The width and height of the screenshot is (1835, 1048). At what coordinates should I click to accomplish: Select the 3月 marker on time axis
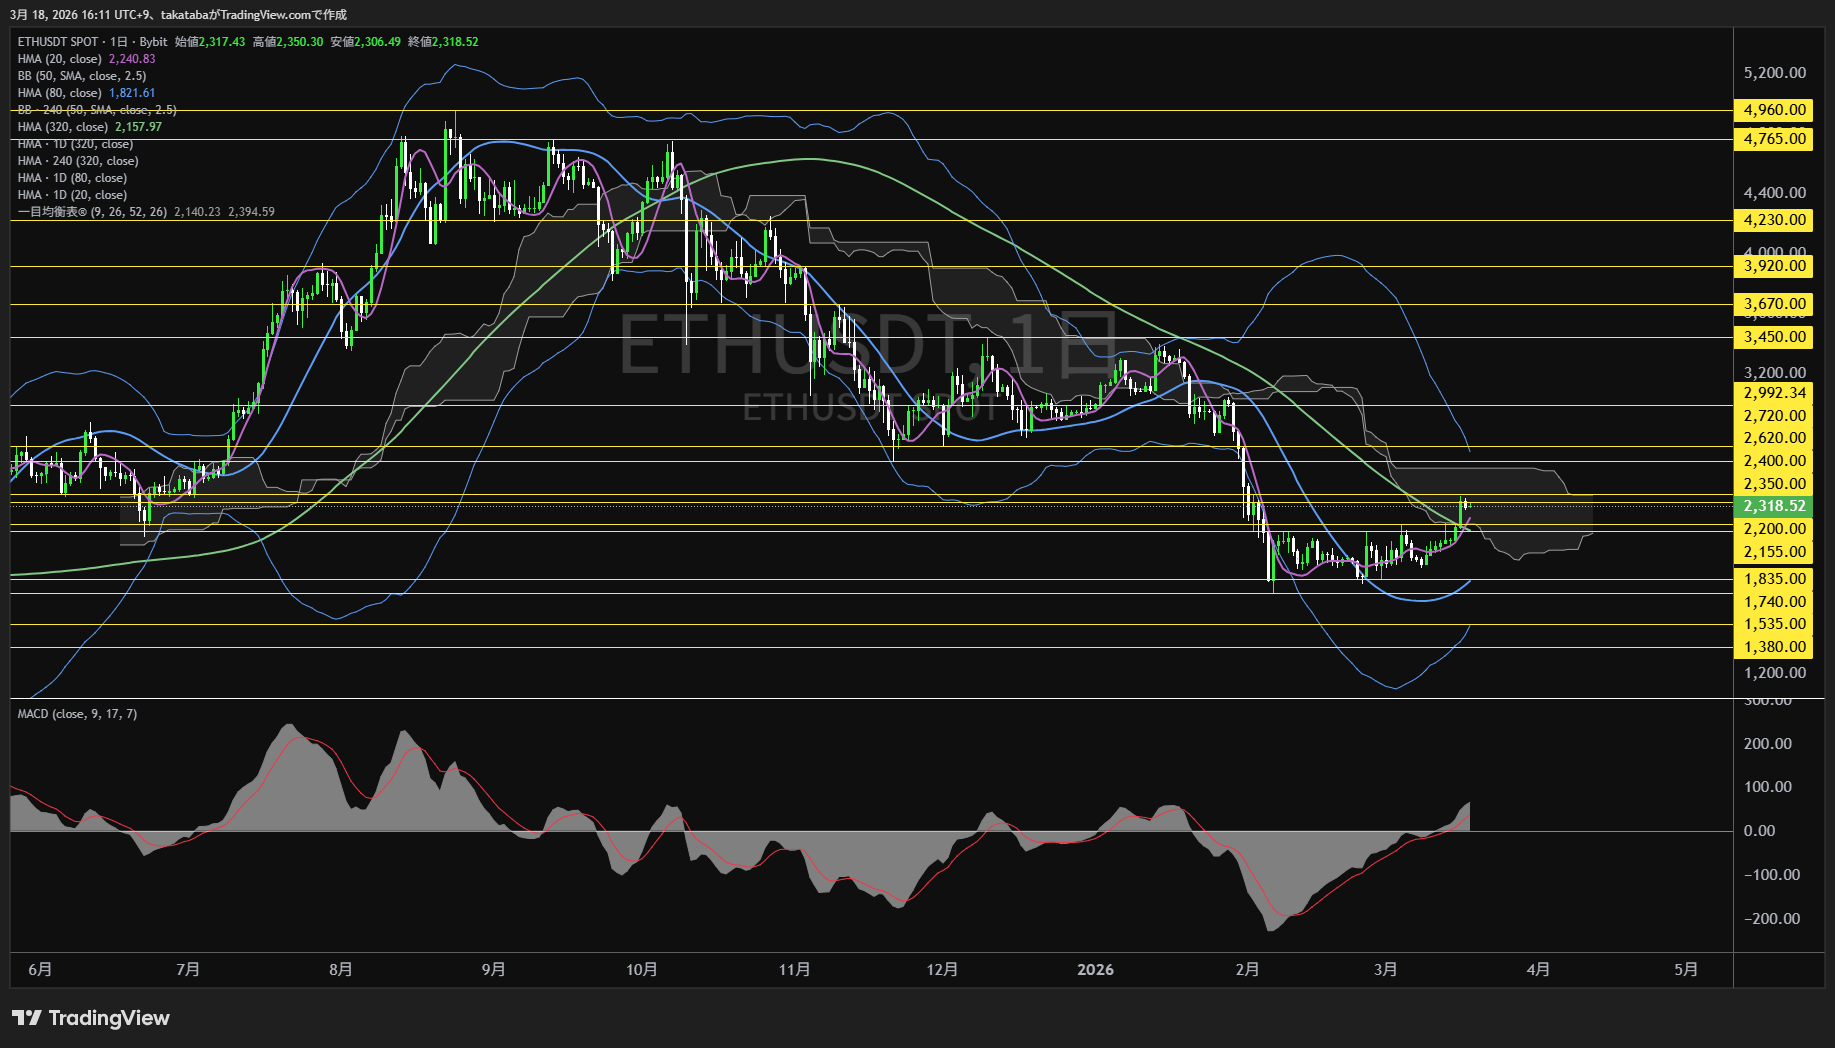[1385, 970]
